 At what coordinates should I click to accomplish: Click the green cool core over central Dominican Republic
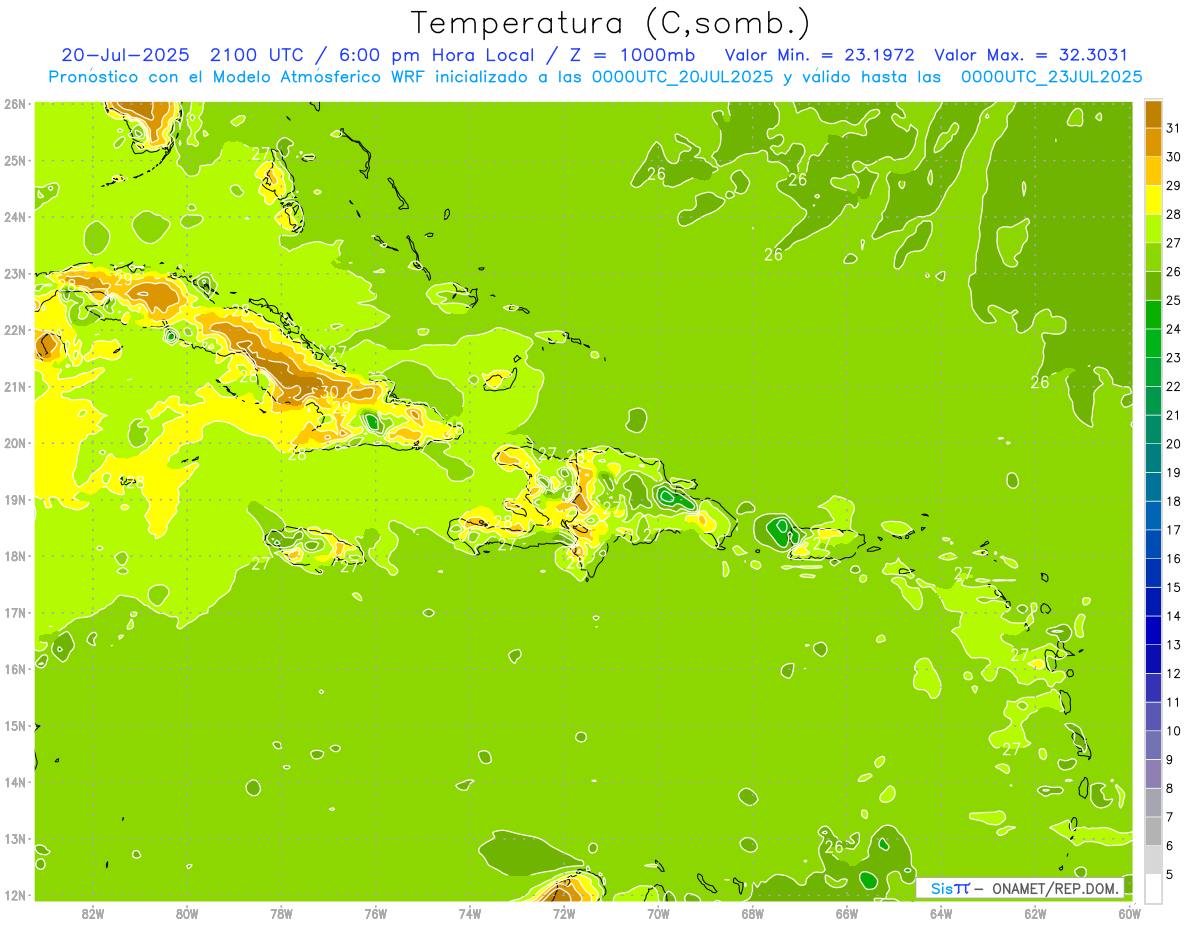tap(676, 497)
